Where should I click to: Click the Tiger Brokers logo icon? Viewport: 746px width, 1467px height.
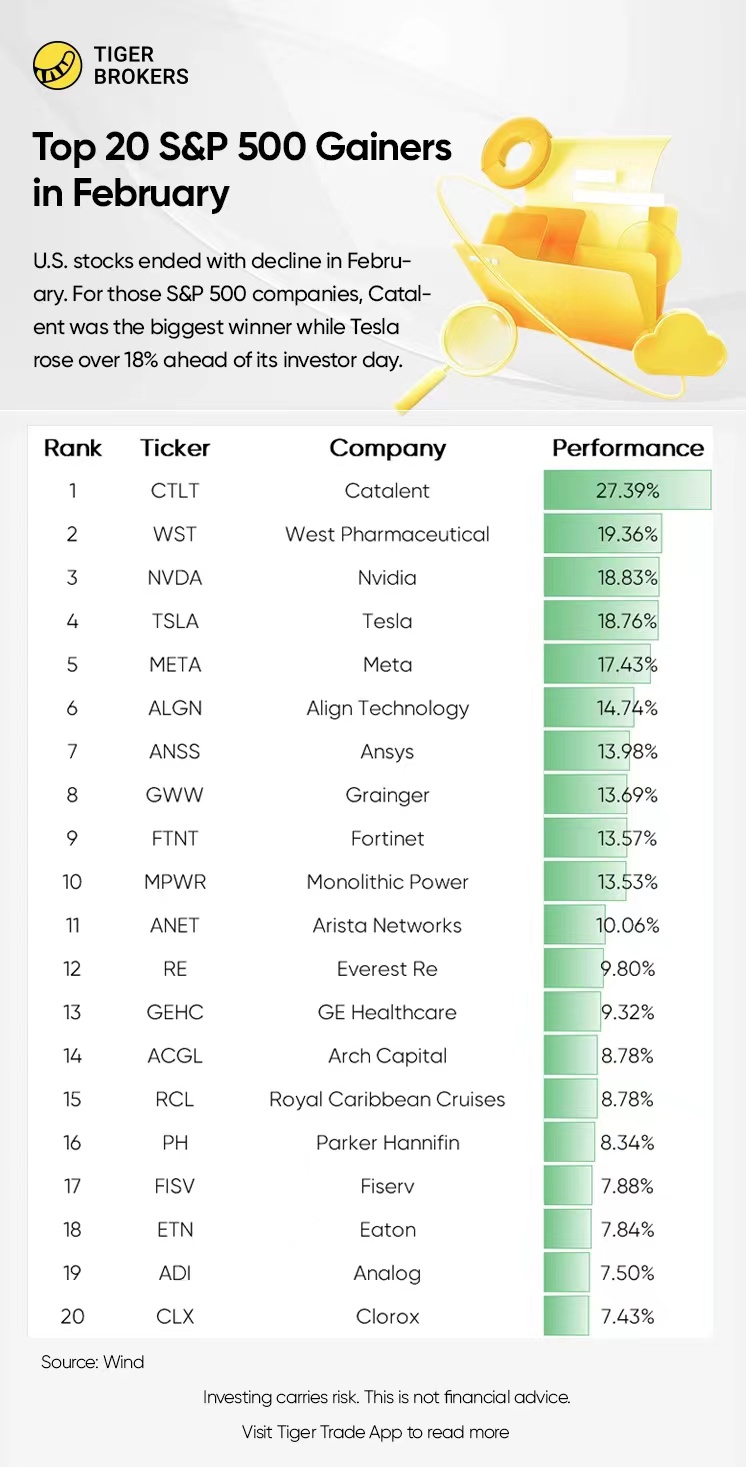(x=57, y=66)
